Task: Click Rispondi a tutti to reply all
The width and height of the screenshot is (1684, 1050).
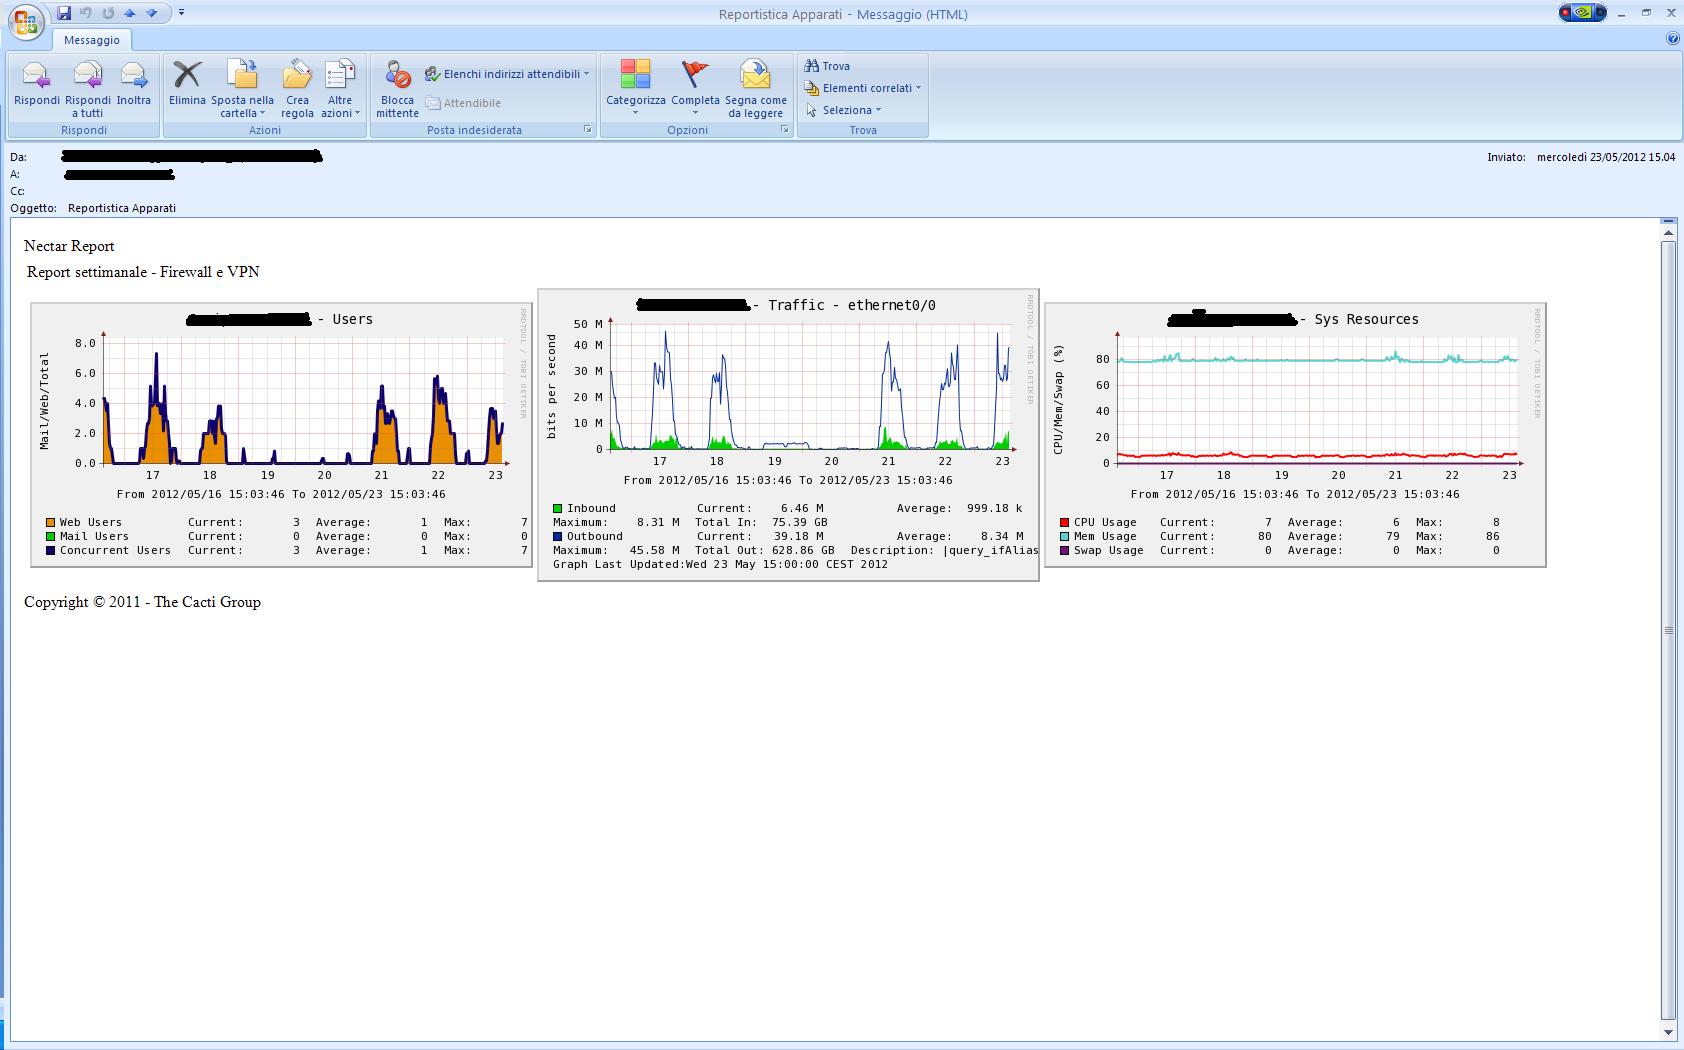Action: pyautogui.click(x=88, y=89)
